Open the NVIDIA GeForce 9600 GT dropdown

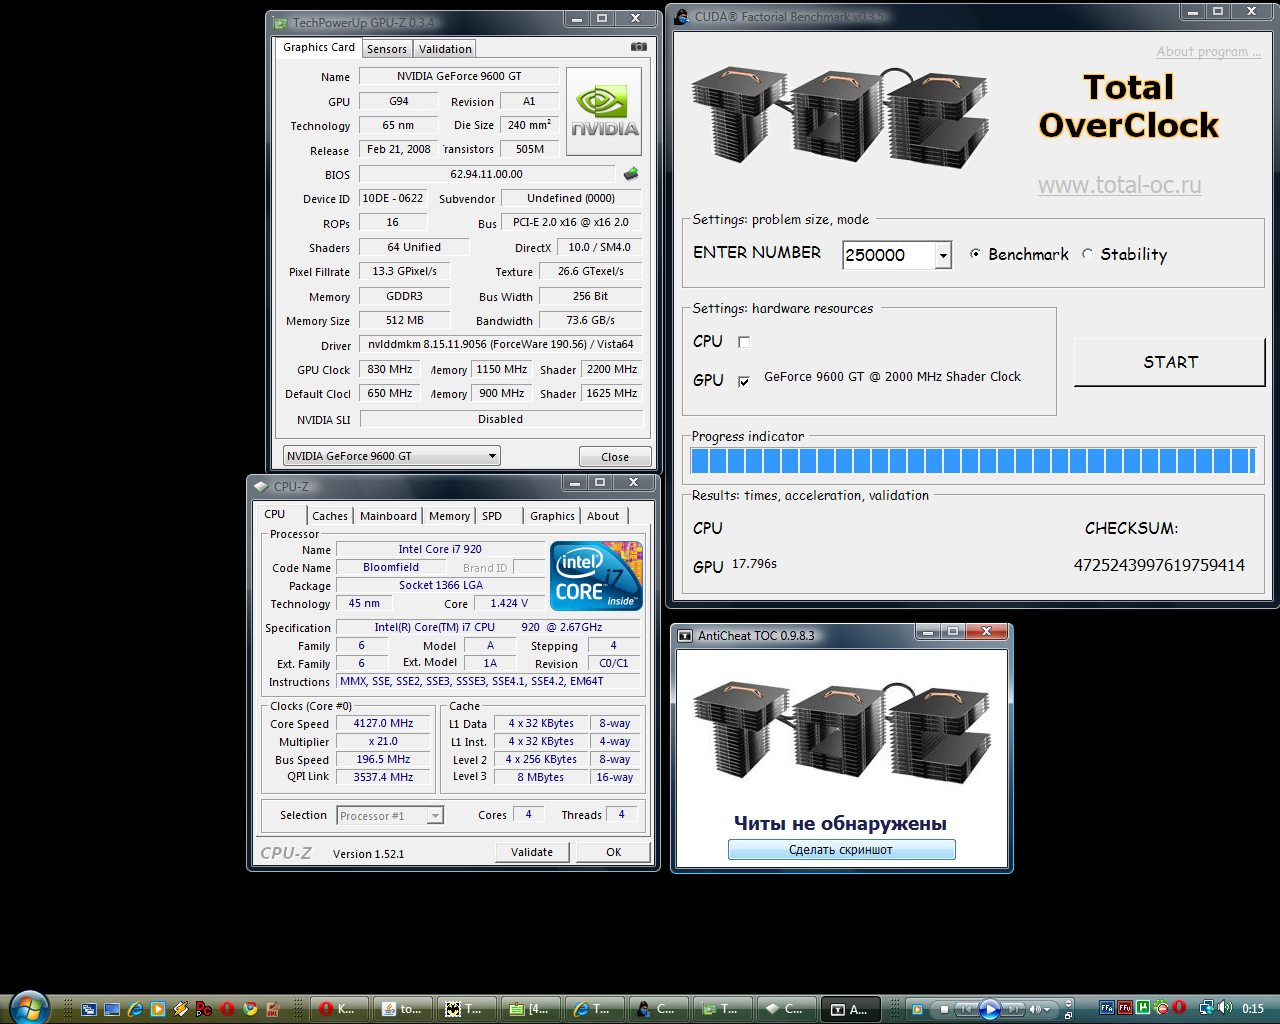point(392,456)
